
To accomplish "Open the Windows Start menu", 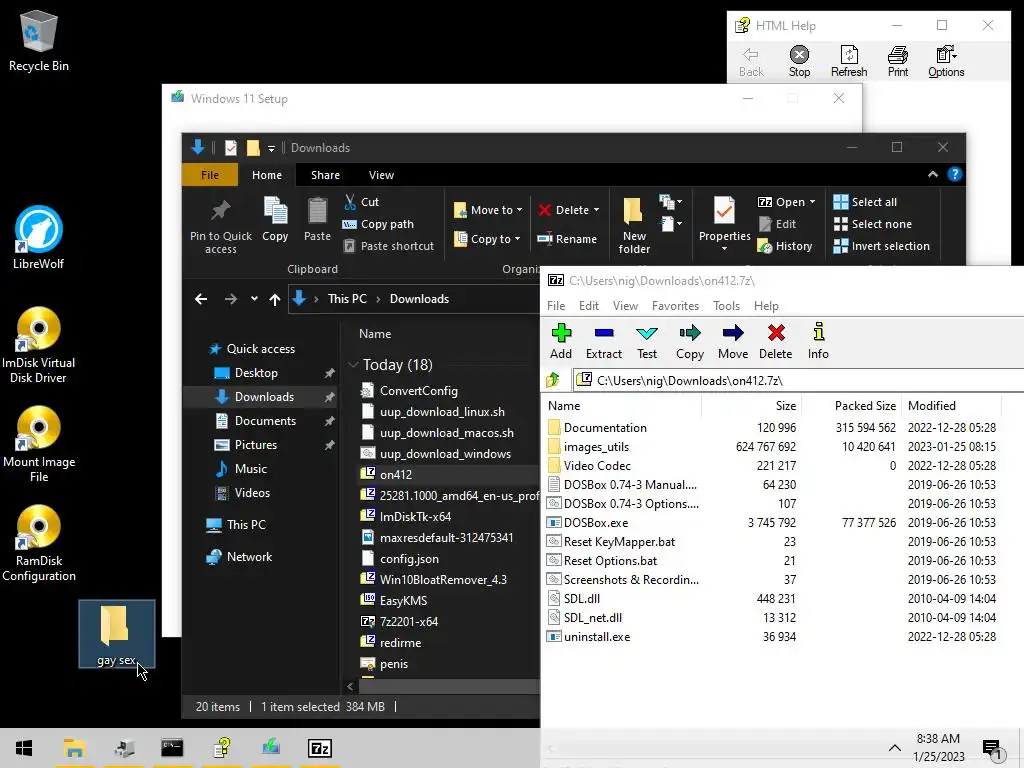I will (x=24, y=748).
